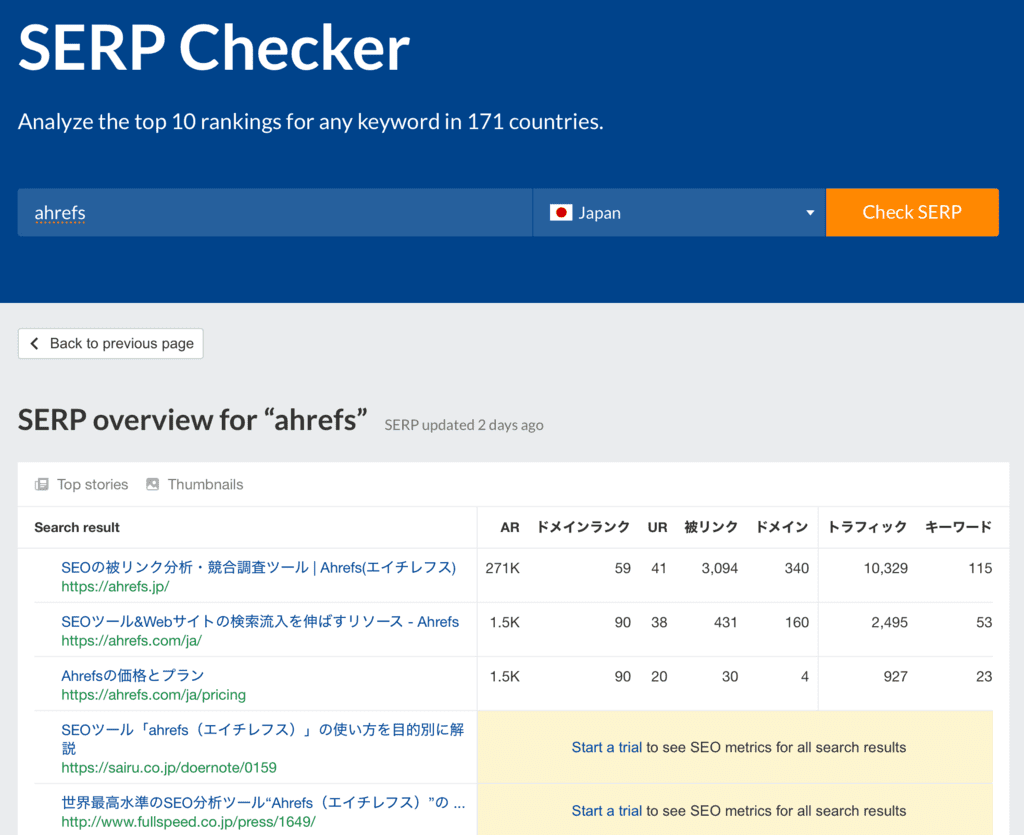
Task: Click the dropdown arrow beside Japan
Action: tap(809, 212)
